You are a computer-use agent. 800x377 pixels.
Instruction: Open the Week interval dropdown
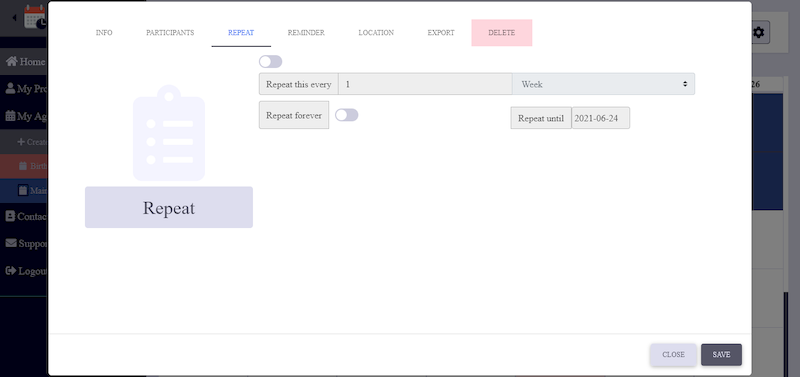(604, 84)
